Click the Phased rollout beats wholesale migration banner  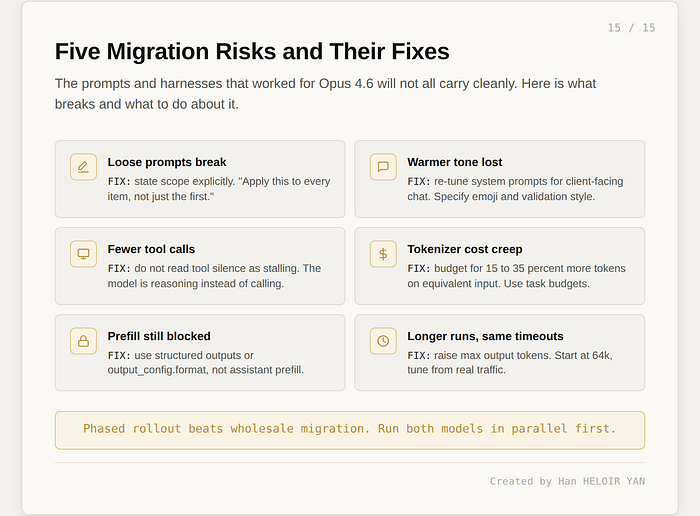click(x=350, y=430)
